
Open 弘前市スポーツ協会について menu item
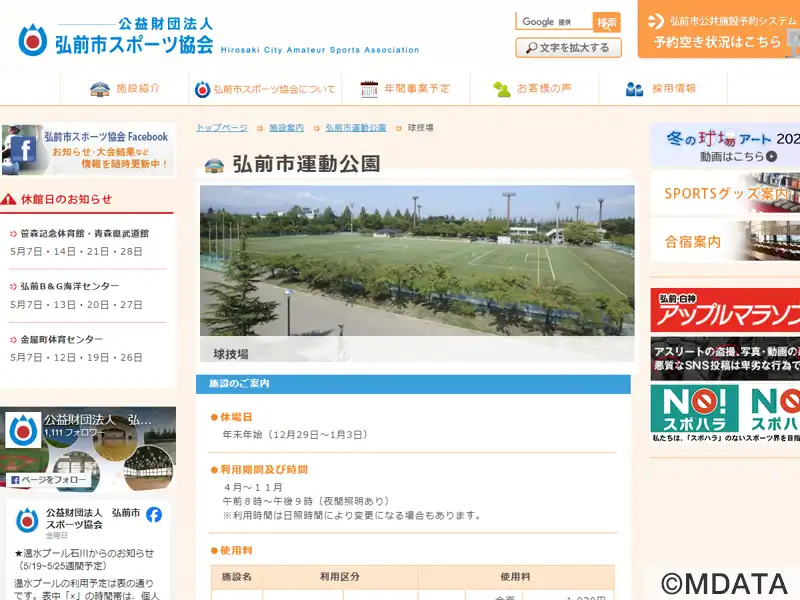(265, 89)
